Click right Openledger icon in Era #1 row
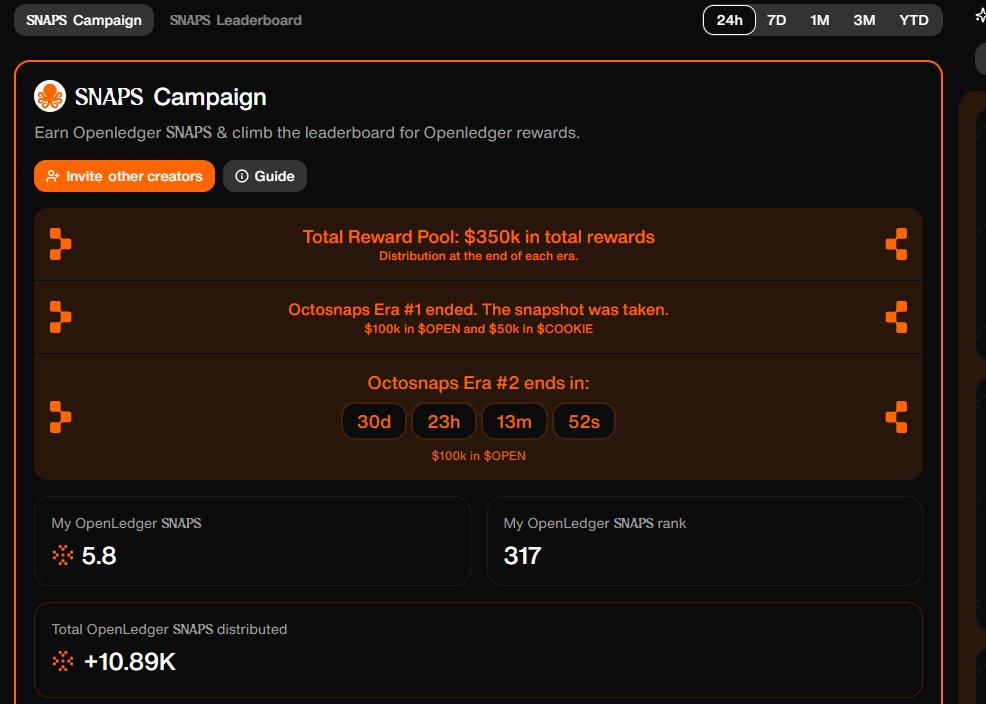 896,317
